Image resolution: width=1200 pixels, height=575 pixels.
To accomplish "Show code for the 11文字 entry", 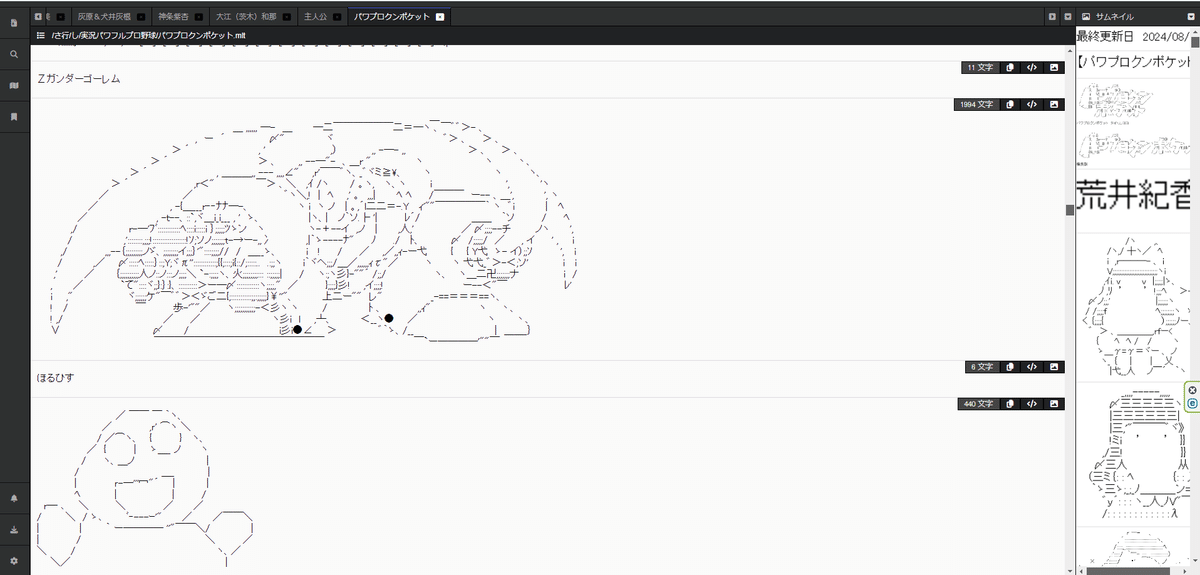I will coord(1032,67).
